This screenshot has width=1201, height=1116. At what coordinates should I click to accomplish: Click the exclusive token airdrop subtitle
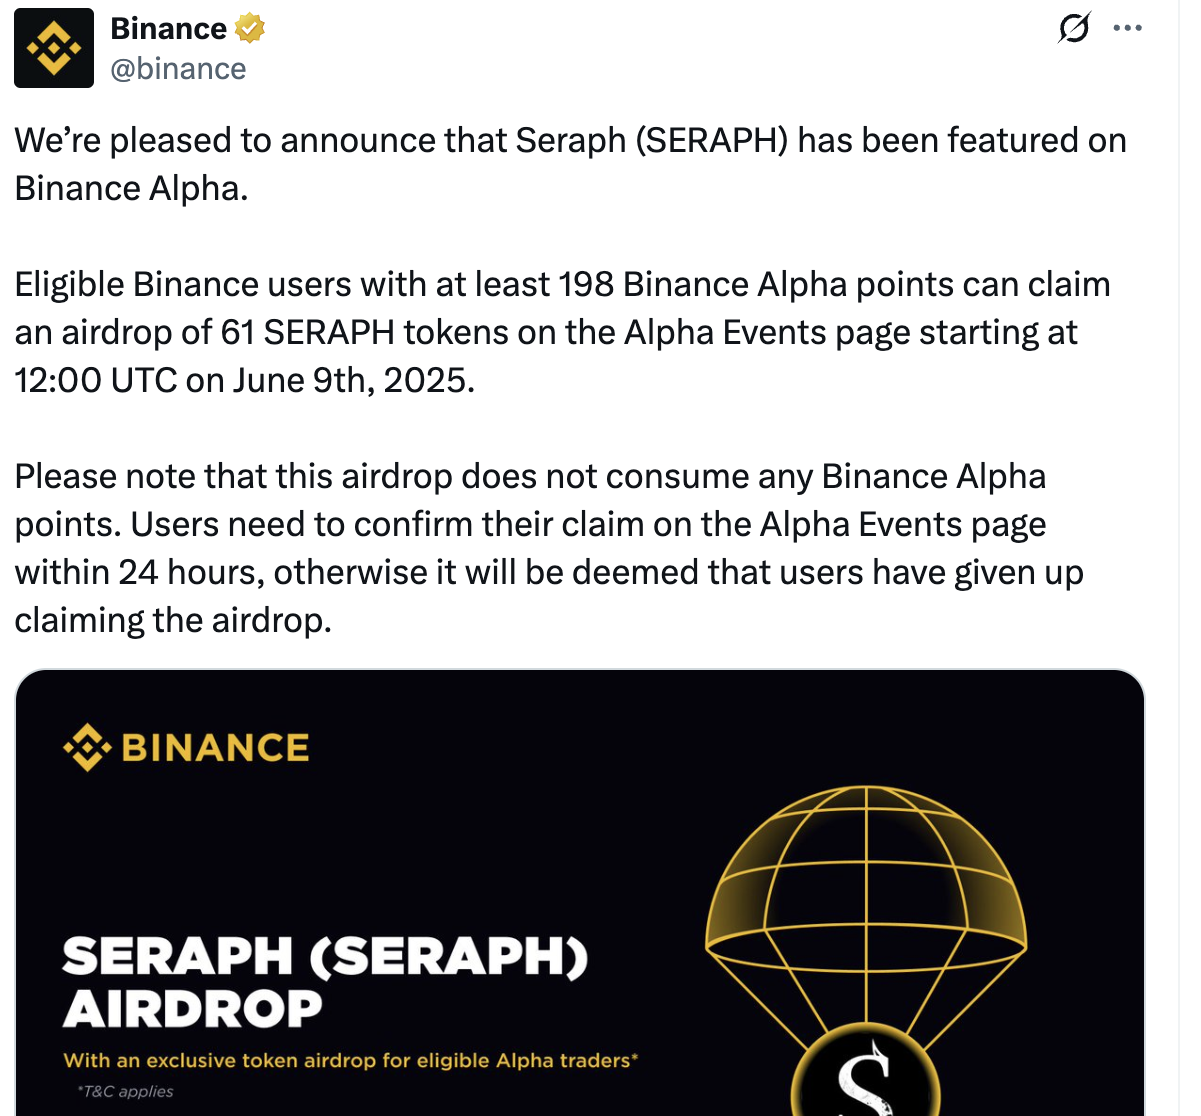point(351,1060)
